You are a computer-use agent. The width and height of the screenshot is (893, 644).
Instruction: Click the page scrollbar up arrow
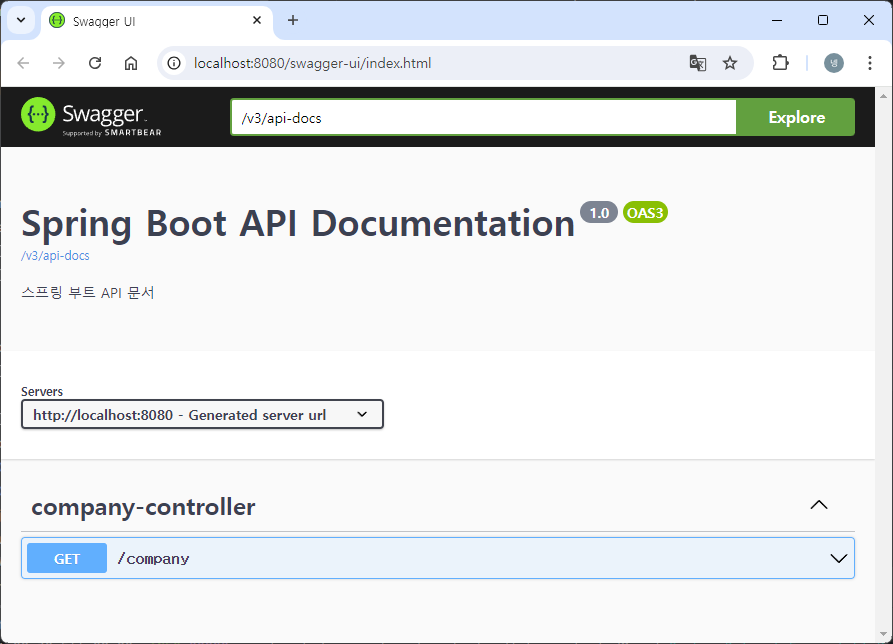pyautogui.click(x=884, y=95)
